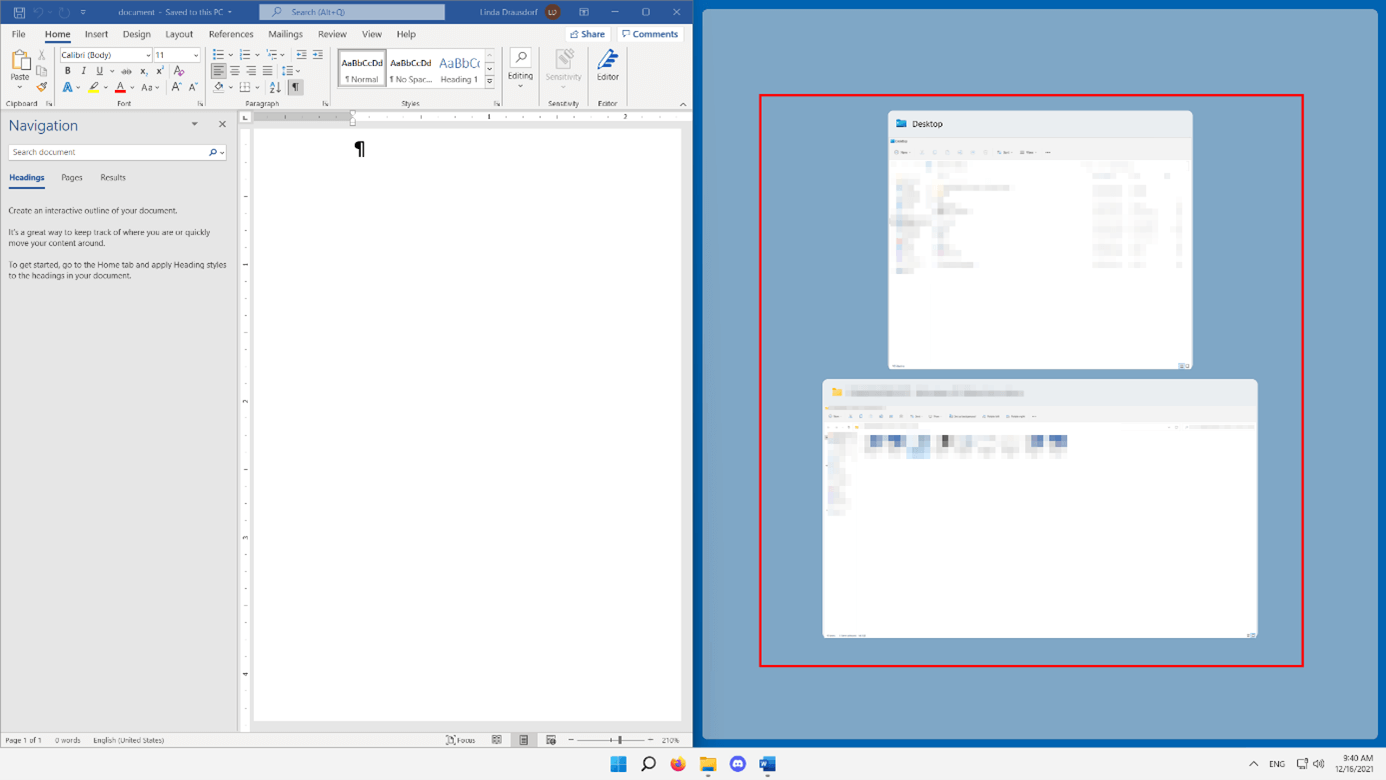Open the Calibri (Body) font name dropdown
The height and width of the screenshot is (780, 1386).
(x=148, y=55)
